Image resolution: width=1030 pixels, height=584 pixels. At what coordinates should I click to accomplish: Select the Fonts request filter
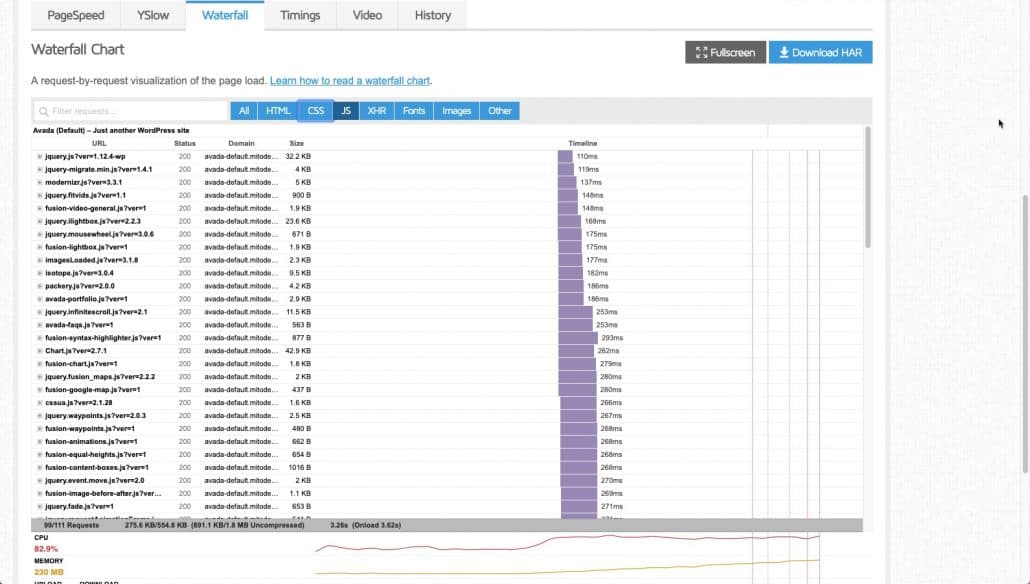(413, 111)
